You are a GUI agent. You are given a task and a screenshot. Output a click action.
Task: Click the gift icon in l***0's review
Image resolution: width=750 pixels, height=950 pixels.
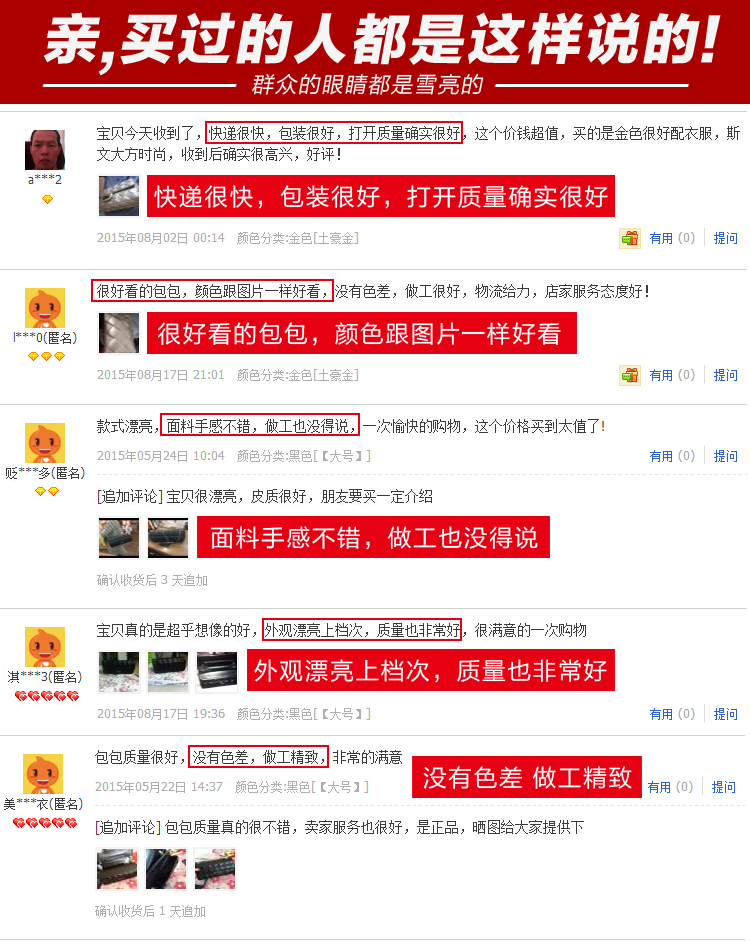click(630, 375)
